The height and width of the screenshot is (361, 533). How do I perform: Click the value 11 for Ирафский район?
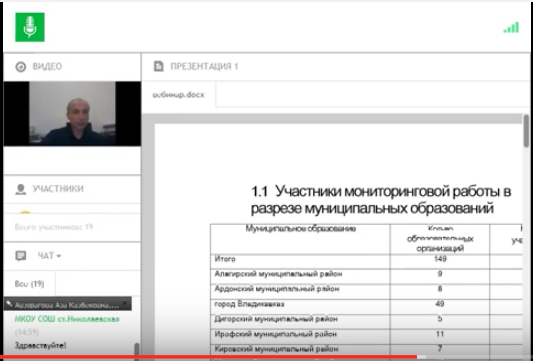tap(440, 334)
